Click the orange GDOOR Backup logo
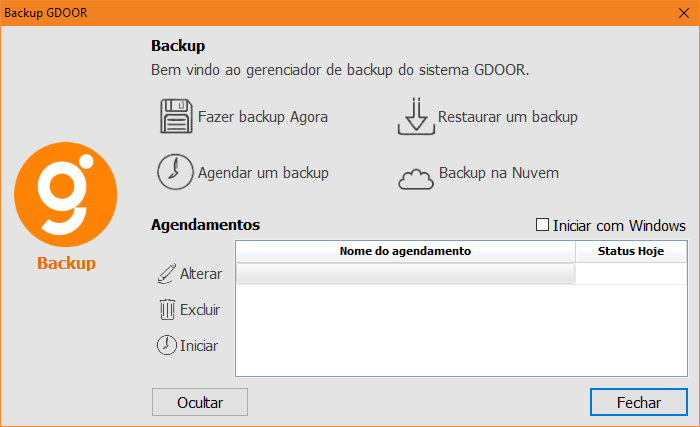 (66, 196)
